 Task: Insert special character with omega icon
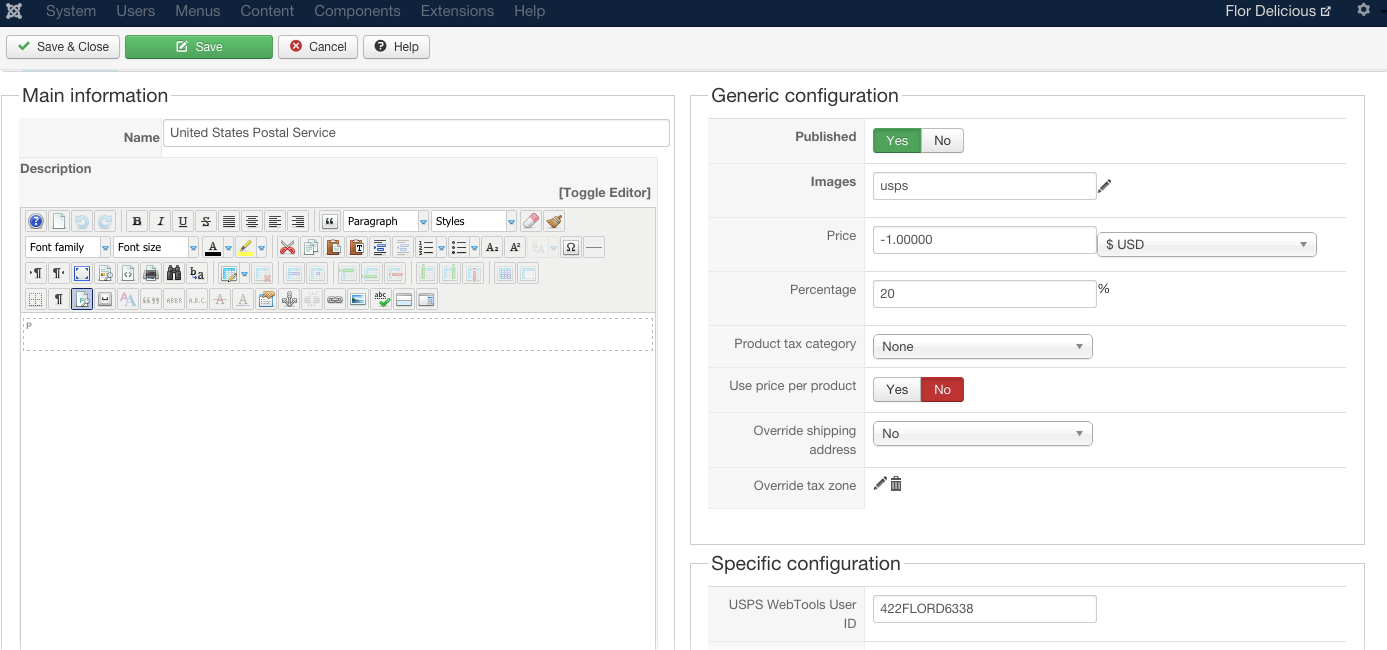tap(571, 247)
